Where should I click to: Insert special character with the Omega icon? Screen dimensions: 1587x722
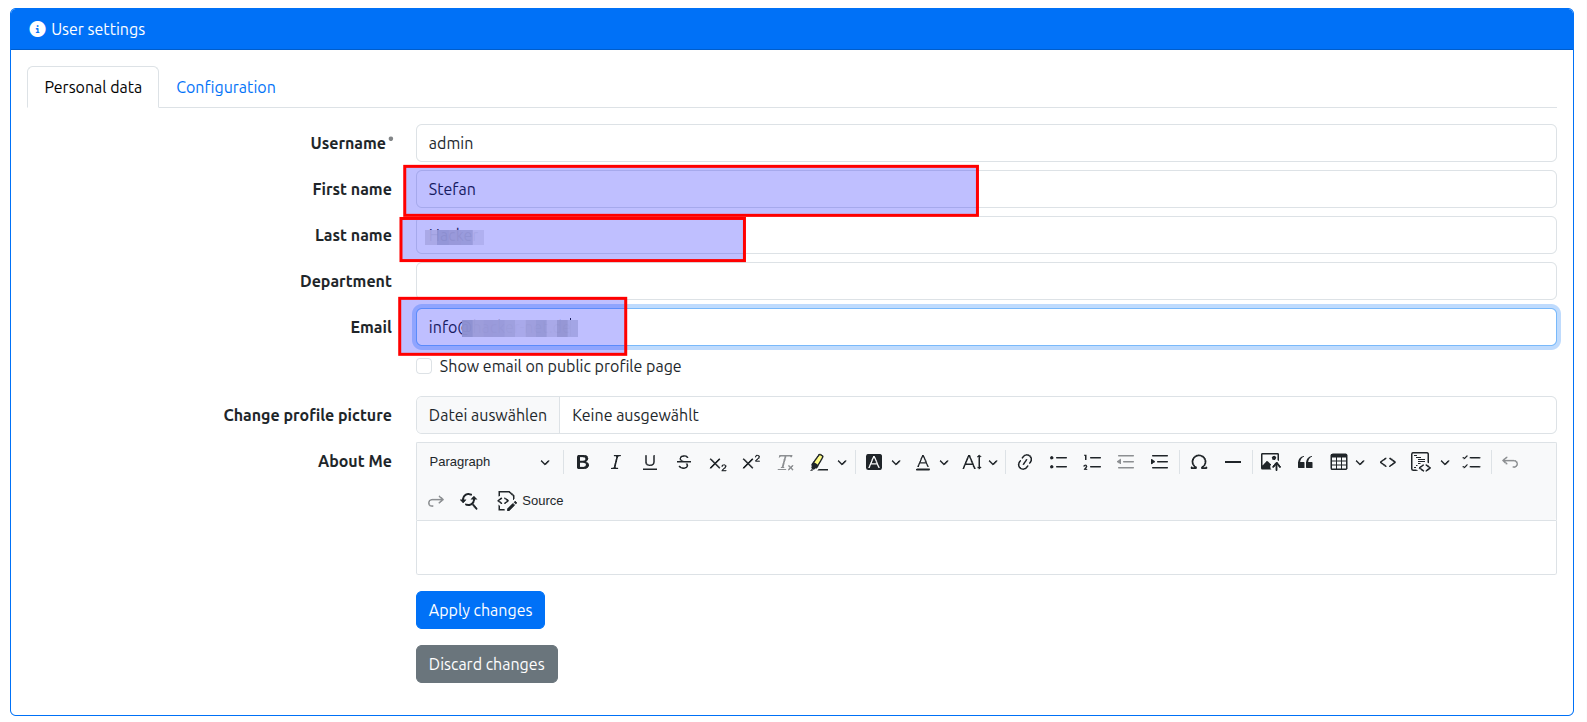(1199, 462)
